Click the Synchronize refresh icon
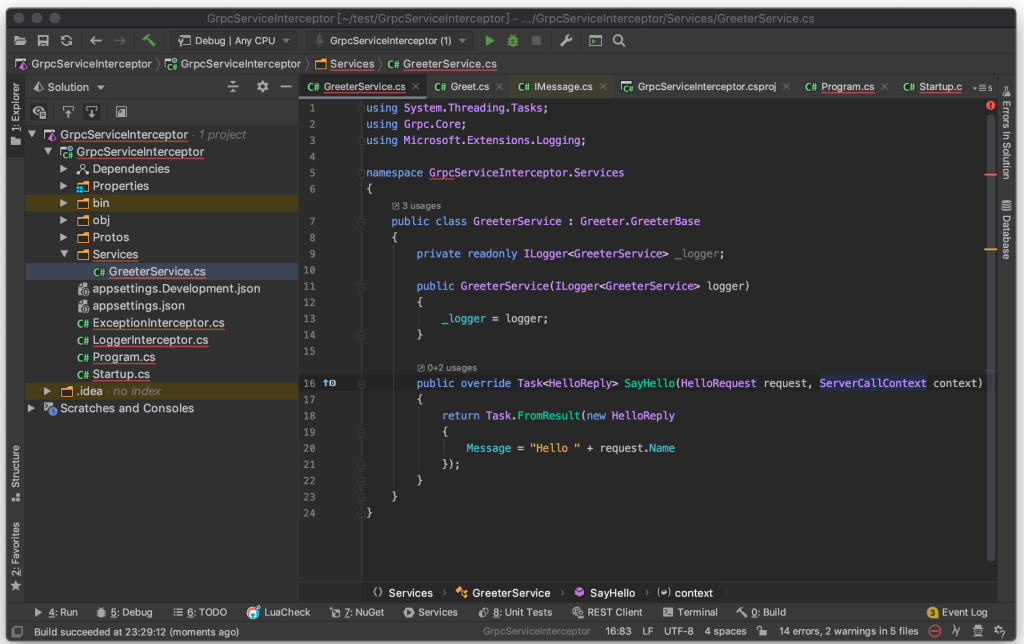Image resolution: width=1024 pixels, height=644 pixels. click(x=67, y=40)
